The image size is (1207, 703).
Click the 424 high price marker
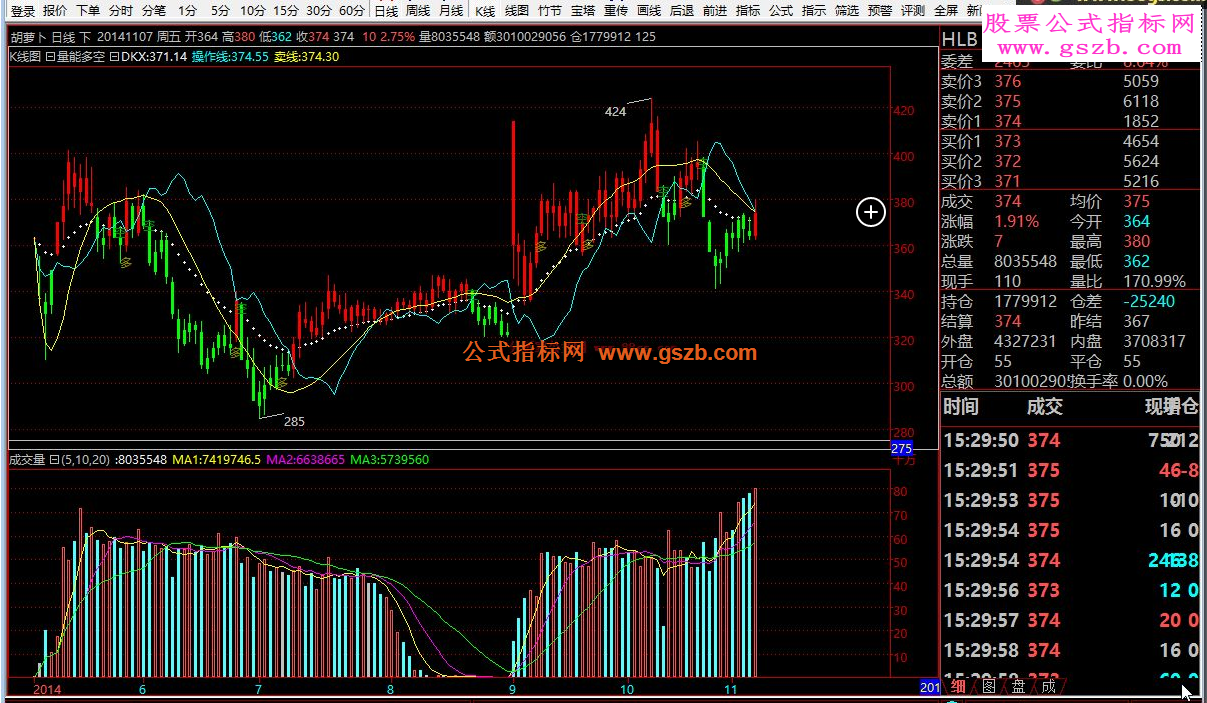click(x=615, y=112)
